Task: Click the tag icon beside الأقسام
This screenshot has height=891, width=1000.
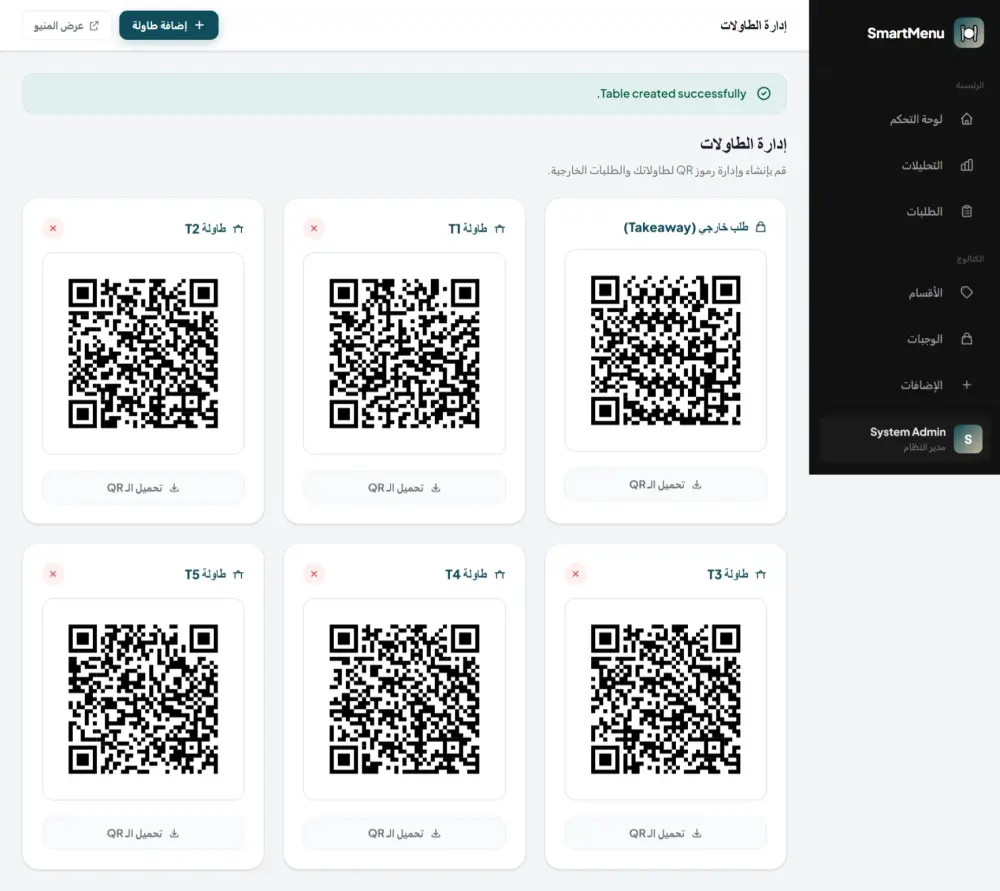Action: (x=967, y=293)
